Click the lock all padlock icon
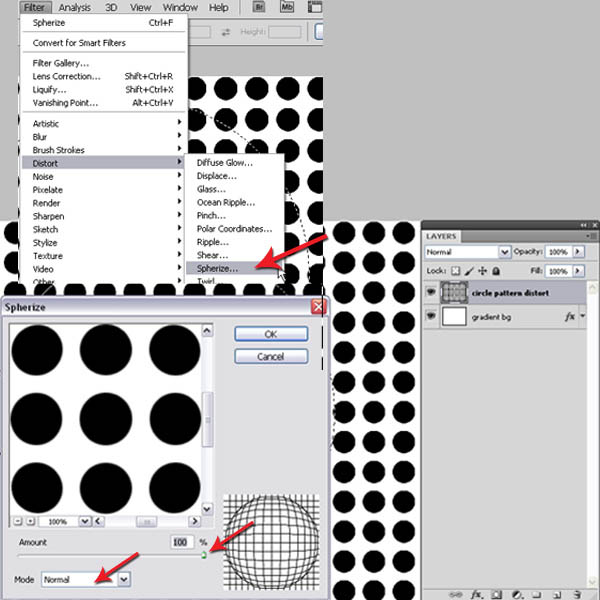The height and width of the screenshot is (600, 600). (x=497, y=271)
